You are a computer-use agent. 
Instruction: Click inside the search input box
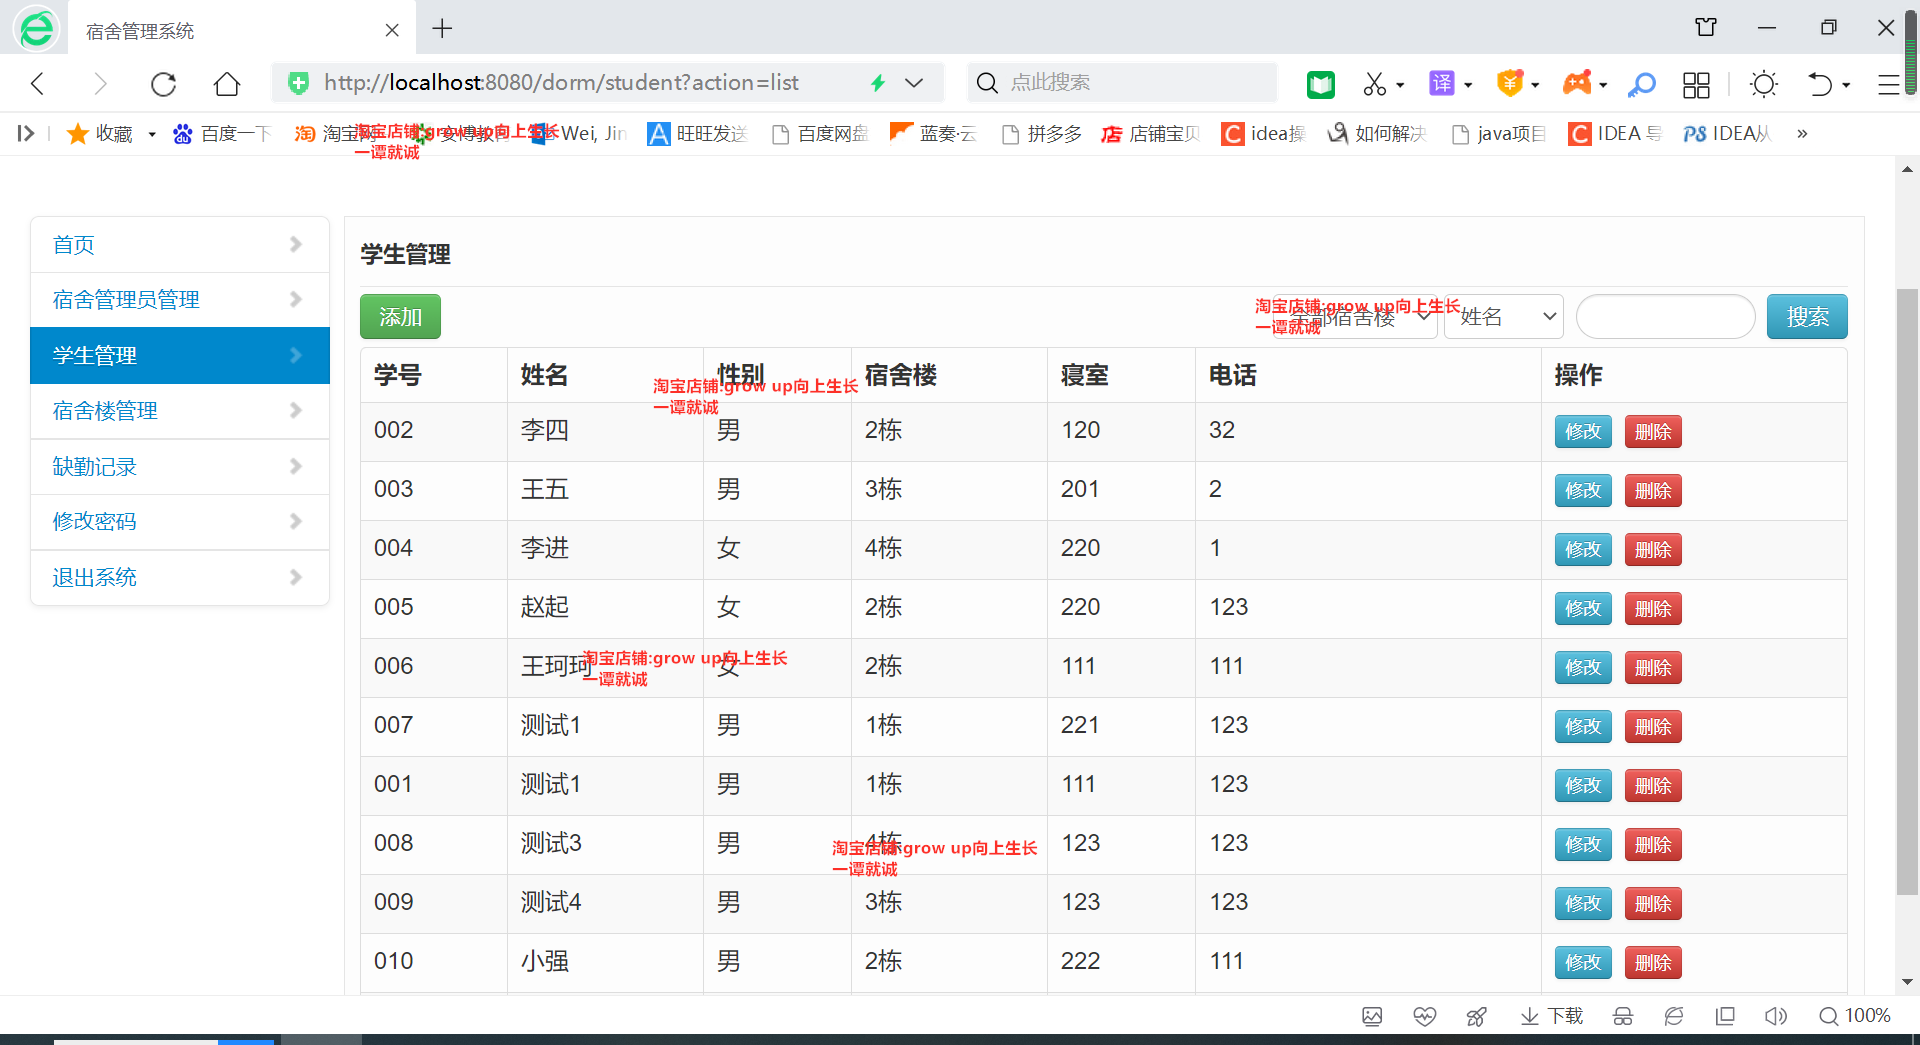pos(1664,316)
